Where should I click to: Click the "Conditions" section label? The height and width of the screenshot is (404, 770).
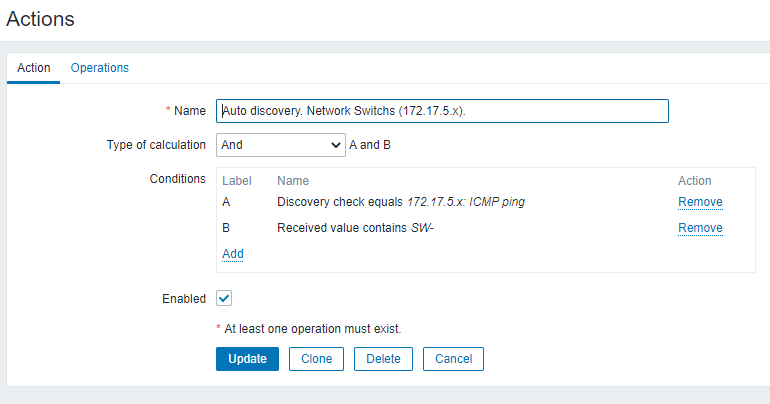point(176,179)
